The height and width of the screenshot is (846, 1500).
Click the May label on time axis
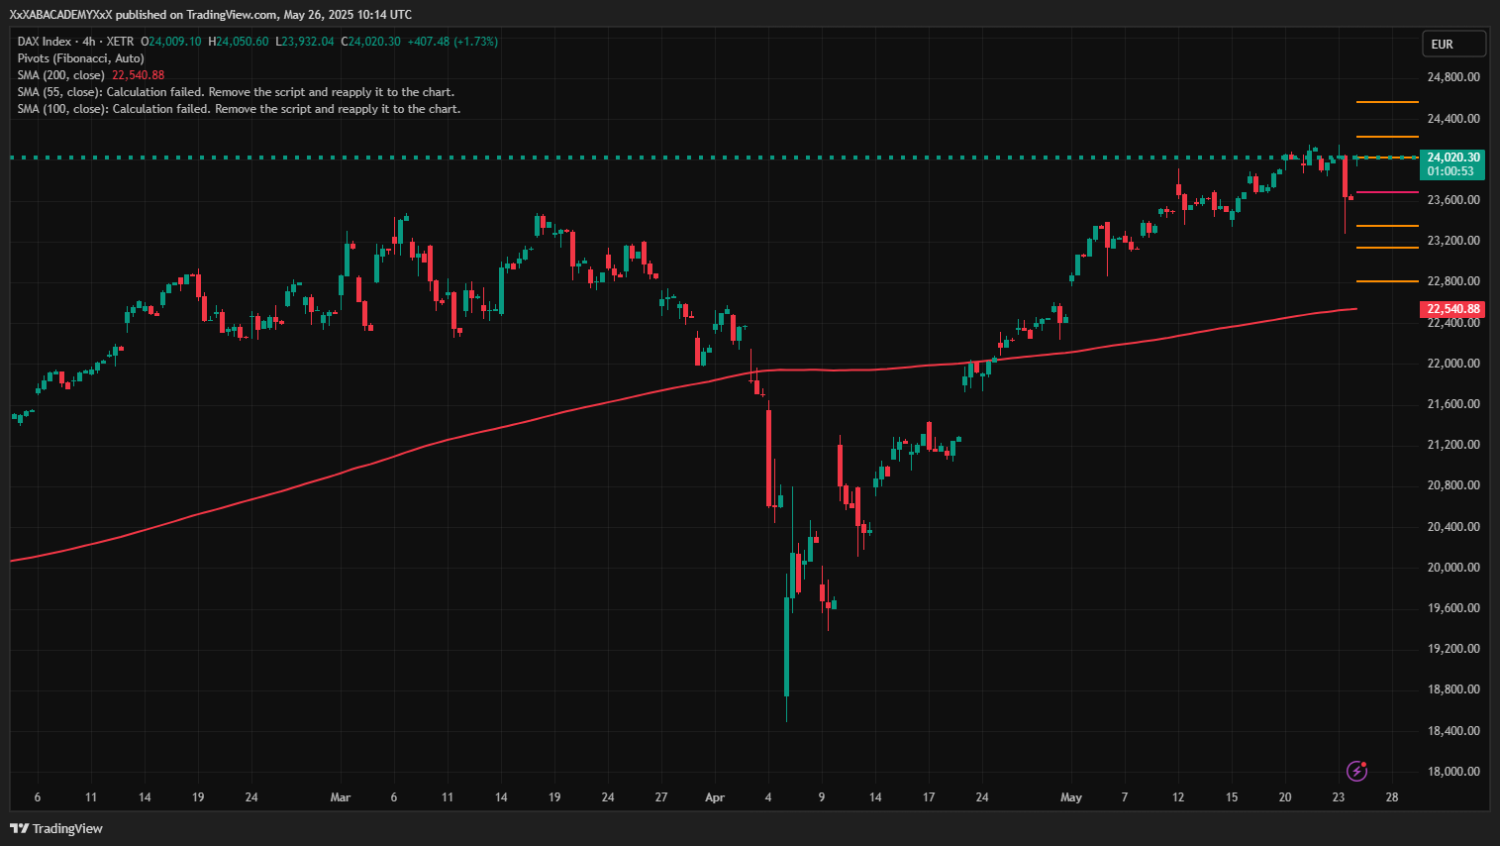1071,797
